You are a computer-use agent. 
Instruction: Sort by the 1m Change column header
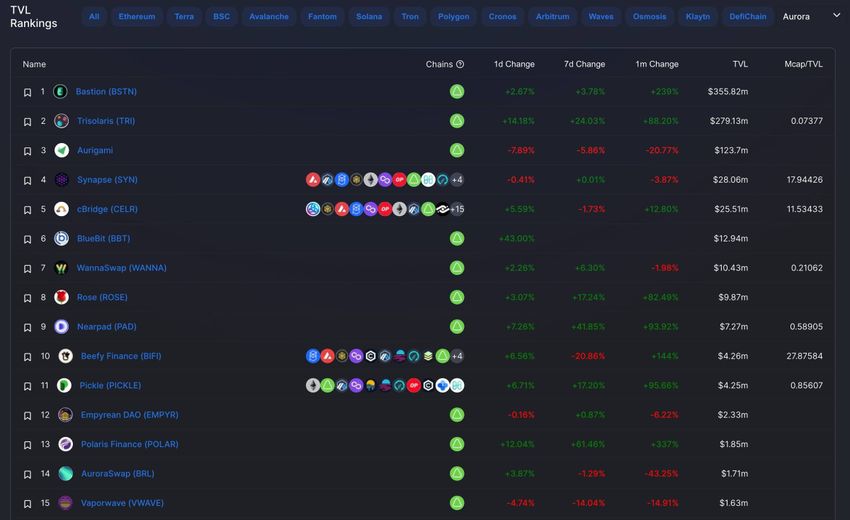pyautogui.click(x=657, y=64)
